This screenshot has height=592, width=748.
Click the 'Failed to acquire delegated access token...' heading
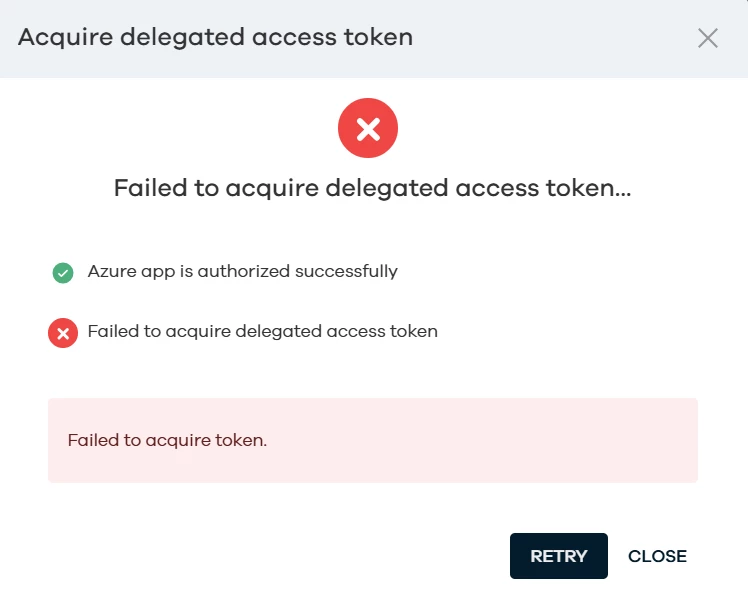tap(372, 188)
